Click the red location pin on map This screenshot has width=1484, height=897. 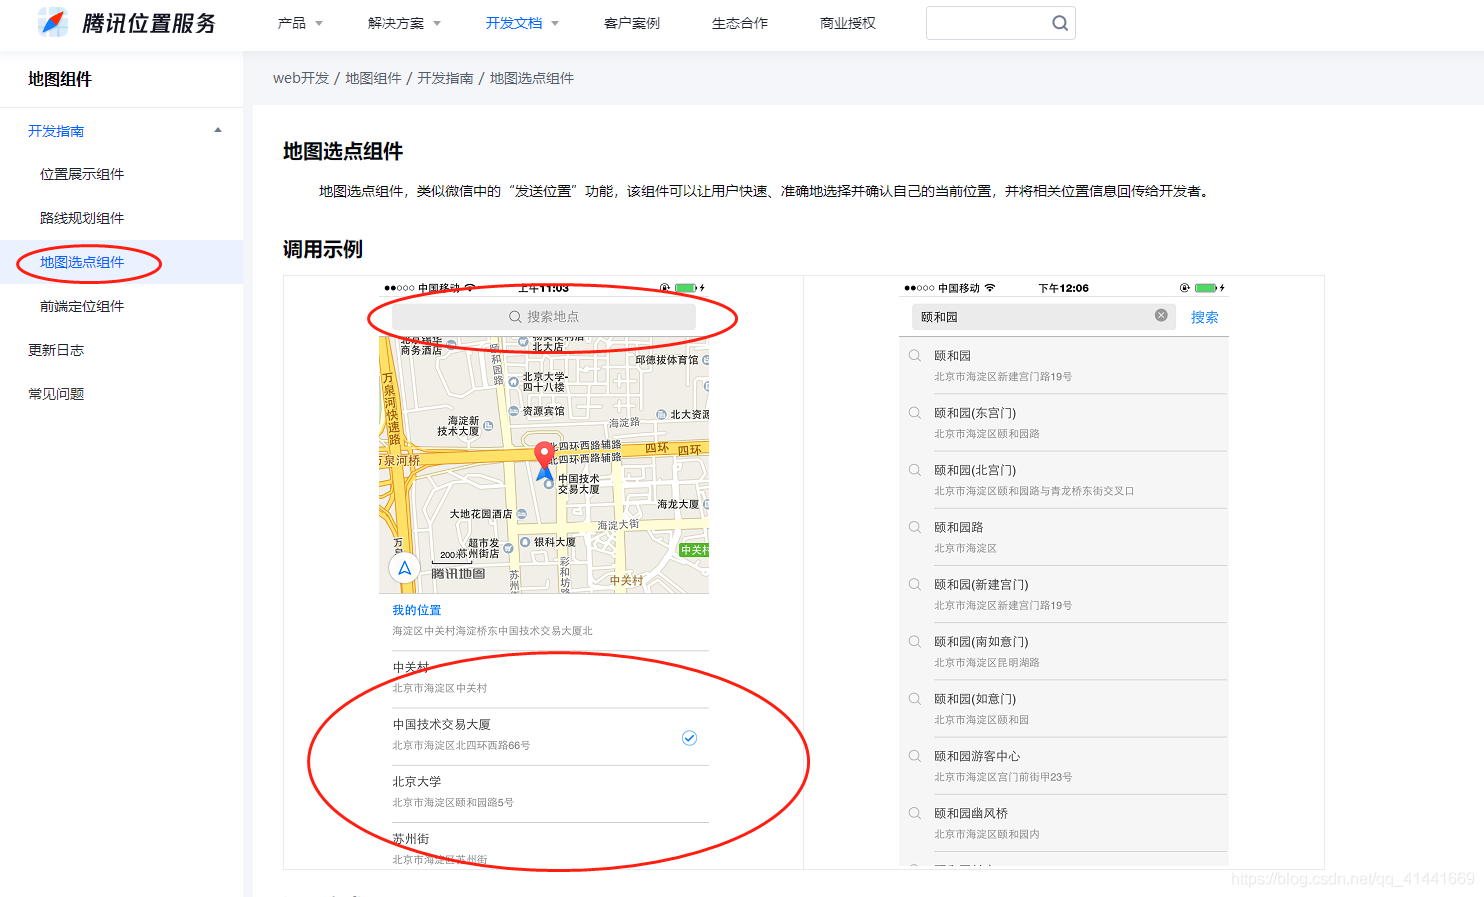click(x=544, y=456)
